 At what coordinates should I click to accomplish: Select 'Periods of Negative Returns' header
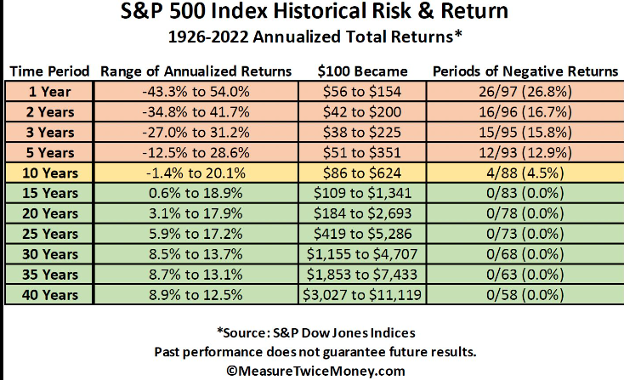tap(525, 71)
